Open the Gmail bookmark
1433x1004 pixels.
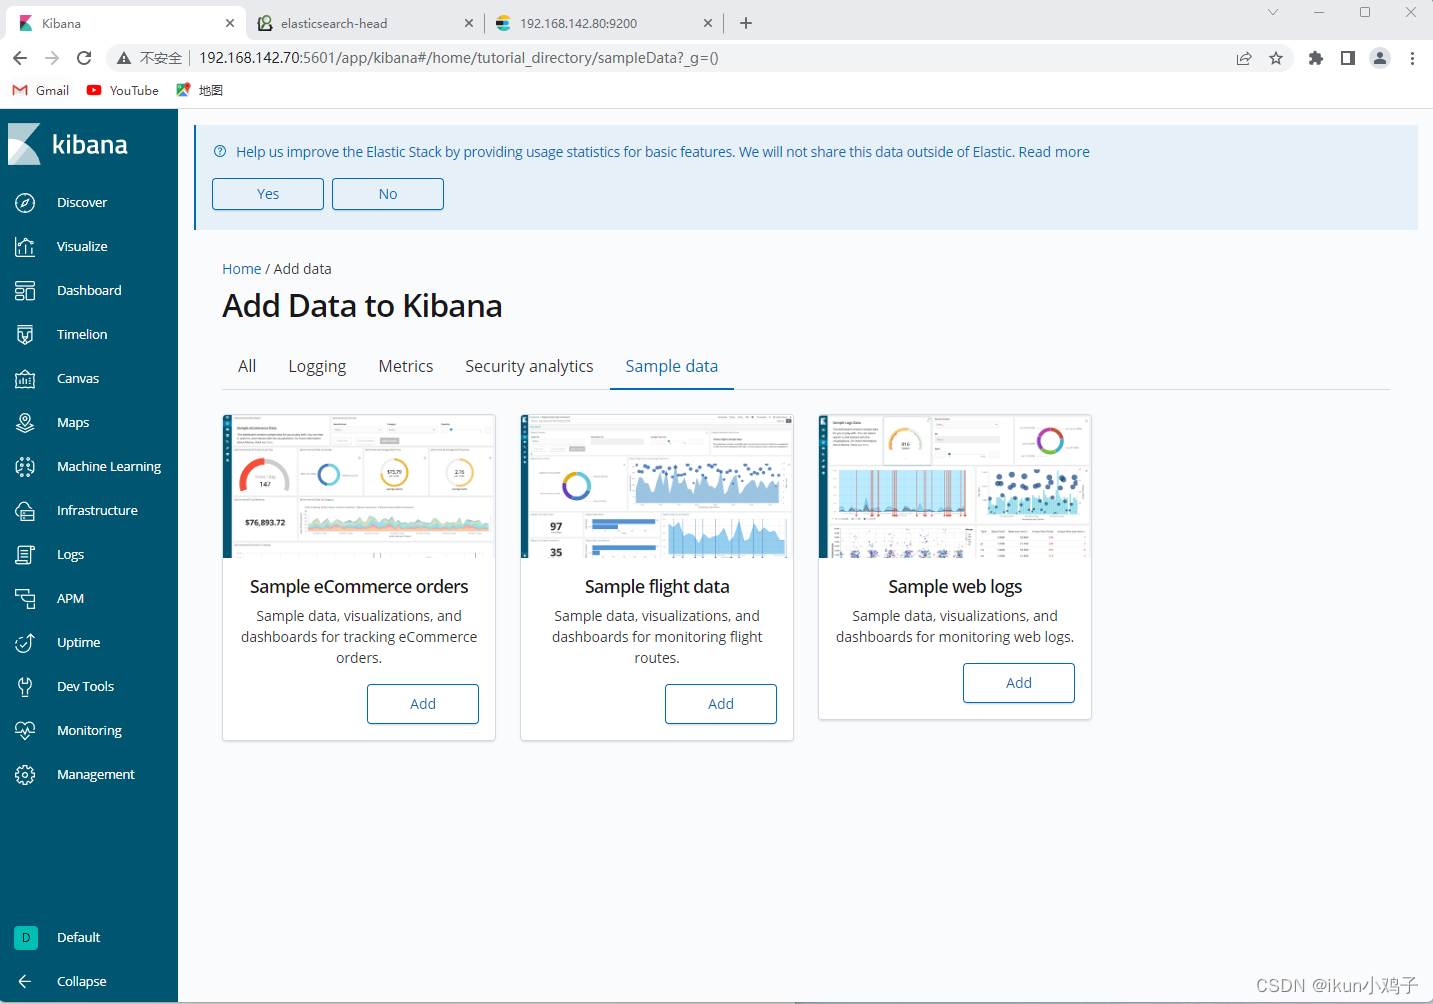tap(41, 90)
